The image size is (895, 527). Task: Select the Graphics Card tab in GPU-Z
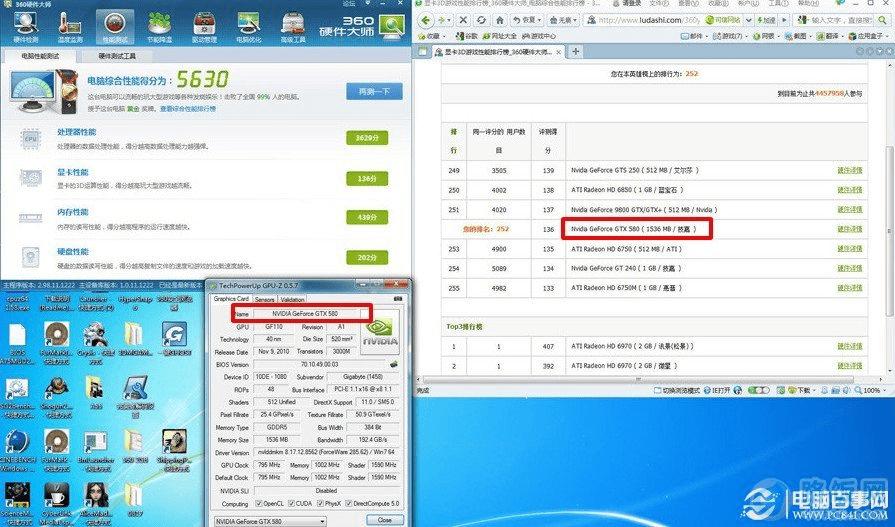pos(231,299)
